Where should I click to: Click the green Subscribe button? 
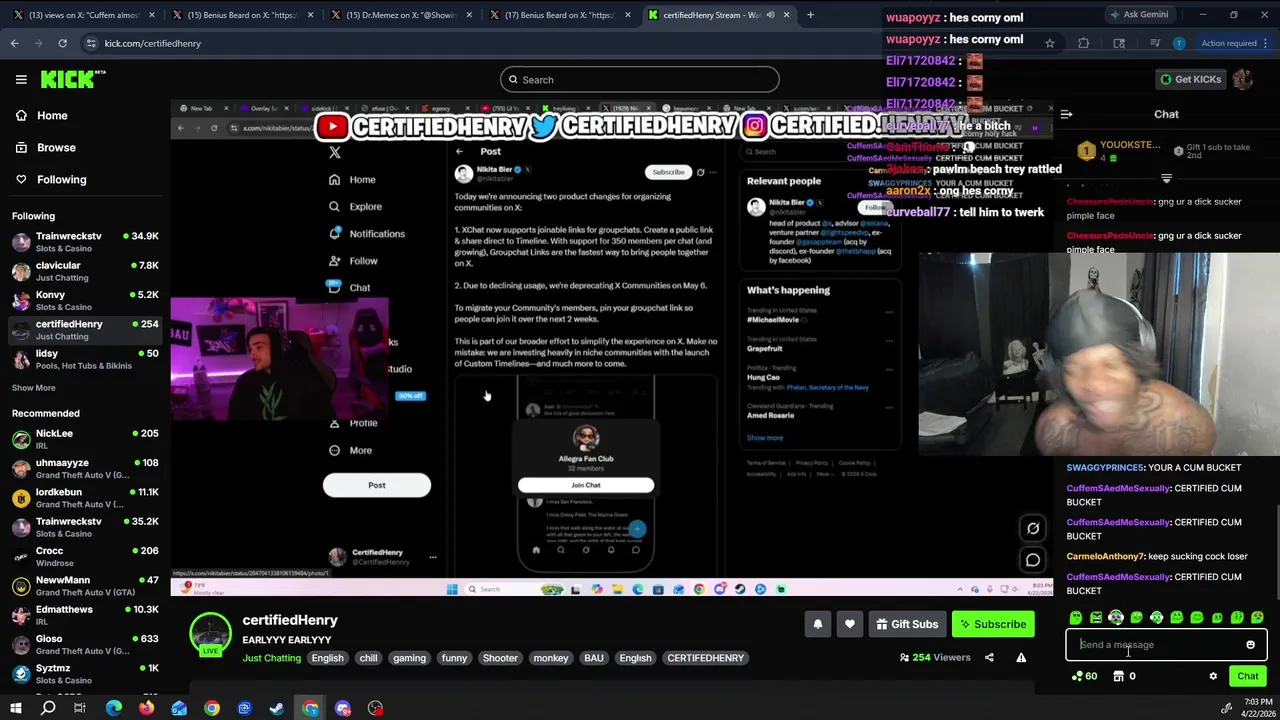tap(993, 624)
